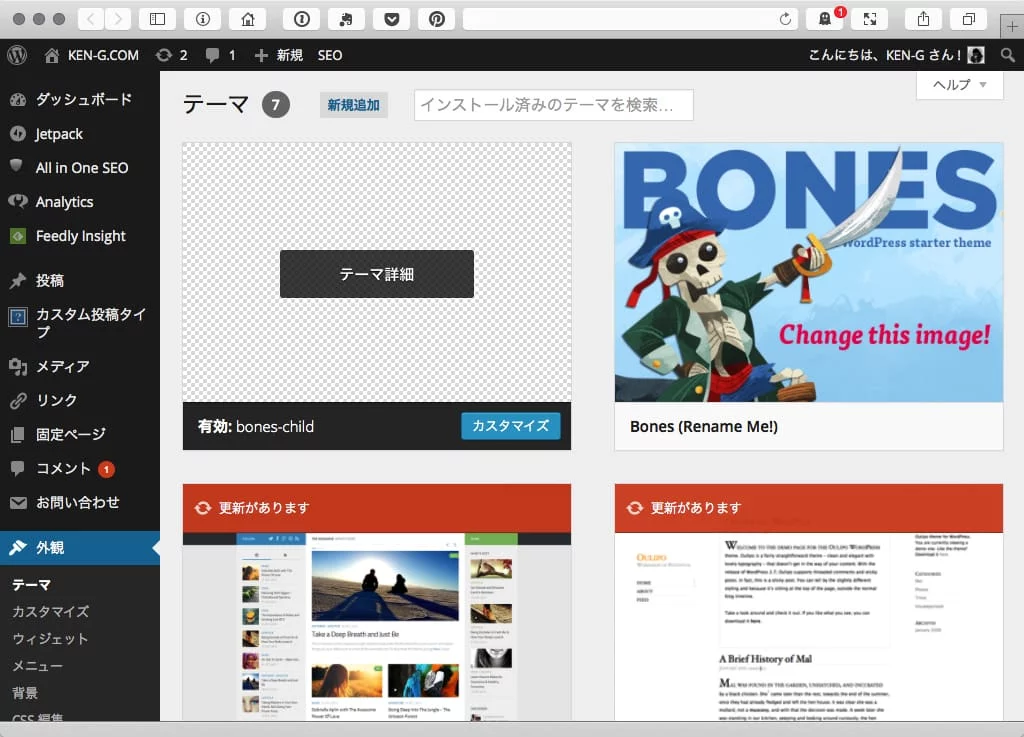Click the show tabs overview button
The width and height of the screenshot is (1024, 737).
(x=968, y=19)
